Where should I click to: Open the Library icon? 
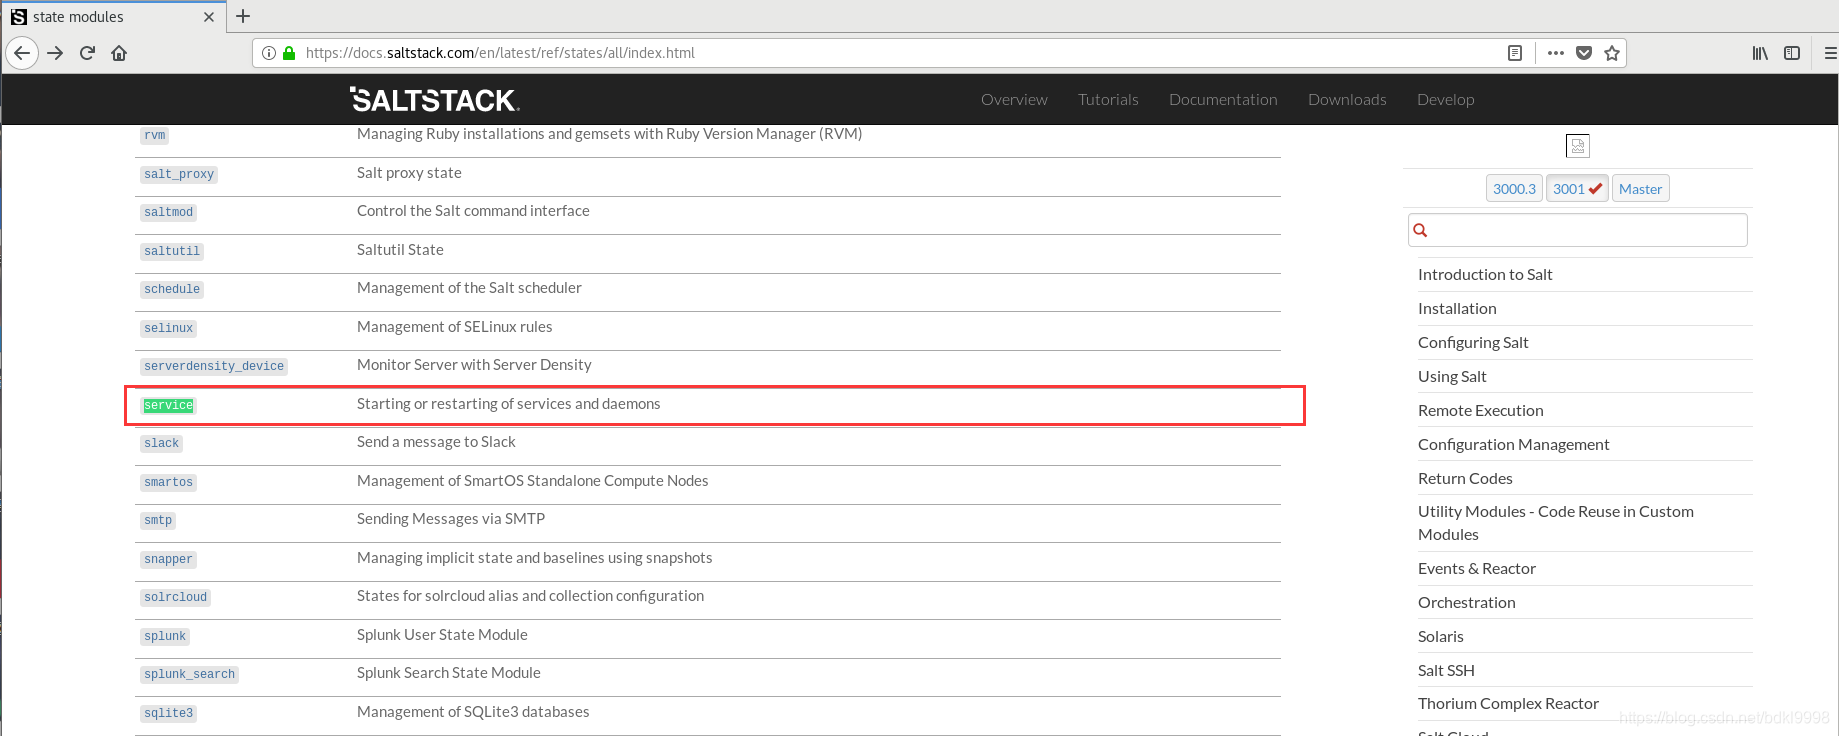tap(1760, 53)
